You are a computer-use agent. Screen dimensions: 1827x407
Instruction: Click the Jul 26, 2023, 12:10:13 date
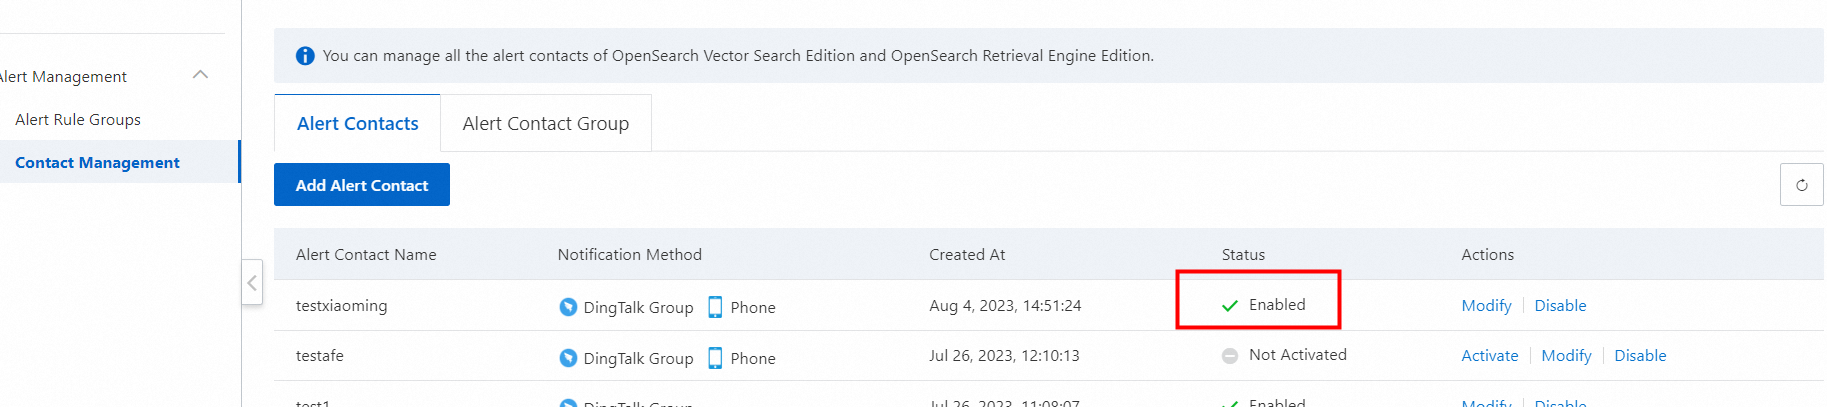point(1004,355)
